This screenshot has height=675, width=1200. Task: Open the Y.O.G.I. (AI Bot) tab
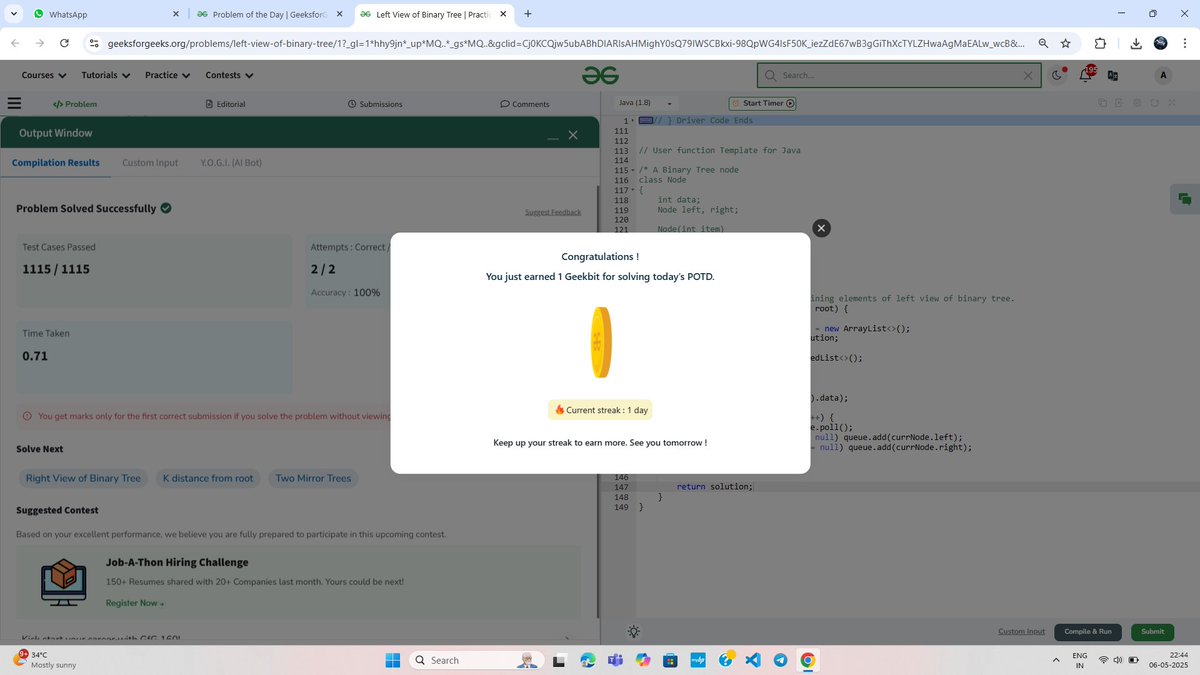click(x=231, y=162)
